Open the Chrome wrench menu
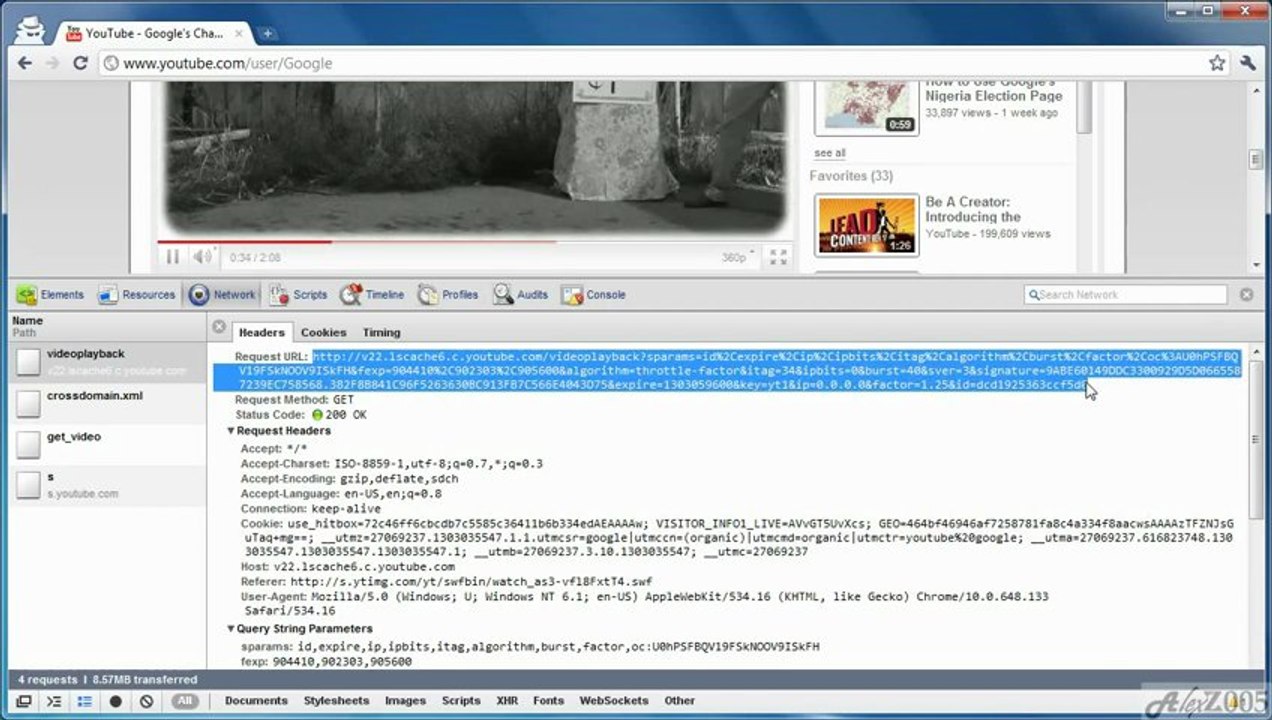The width and height of the screenshot is (1272, 720). [x=1247, y=63]
